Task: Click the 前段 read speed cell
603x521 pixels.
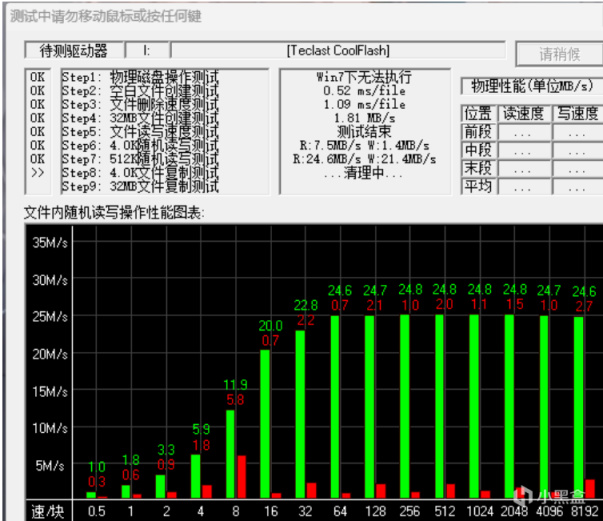Action: [x=524, y=132]
